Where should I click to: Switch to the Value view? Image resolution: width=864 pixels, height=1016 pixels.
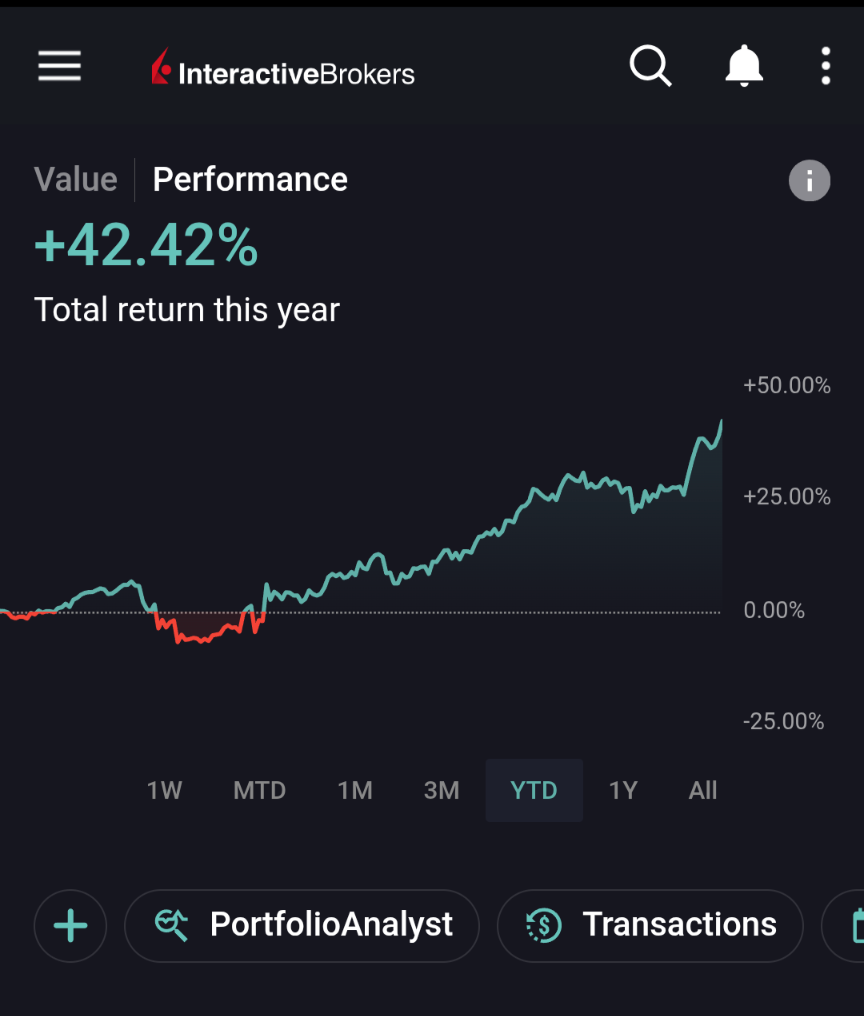coord(75,180)
